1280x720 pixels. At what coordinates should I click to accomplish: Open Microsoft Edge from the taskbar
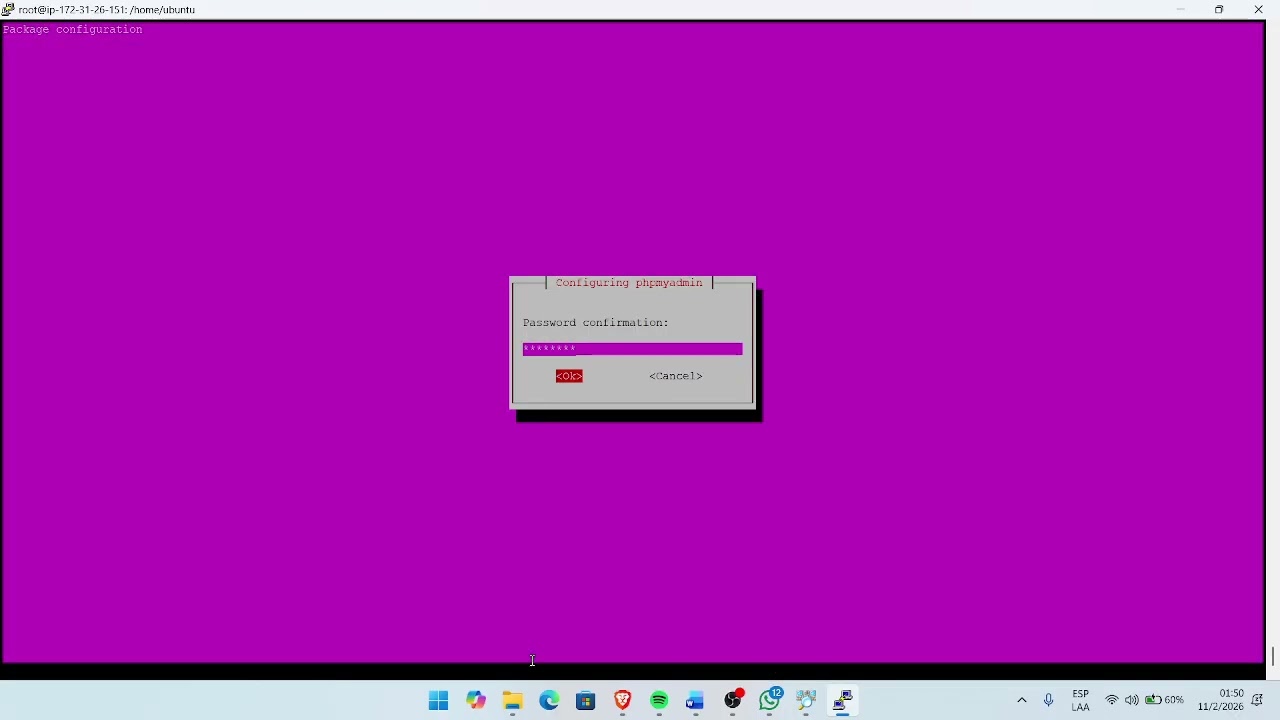click(549, 701)
